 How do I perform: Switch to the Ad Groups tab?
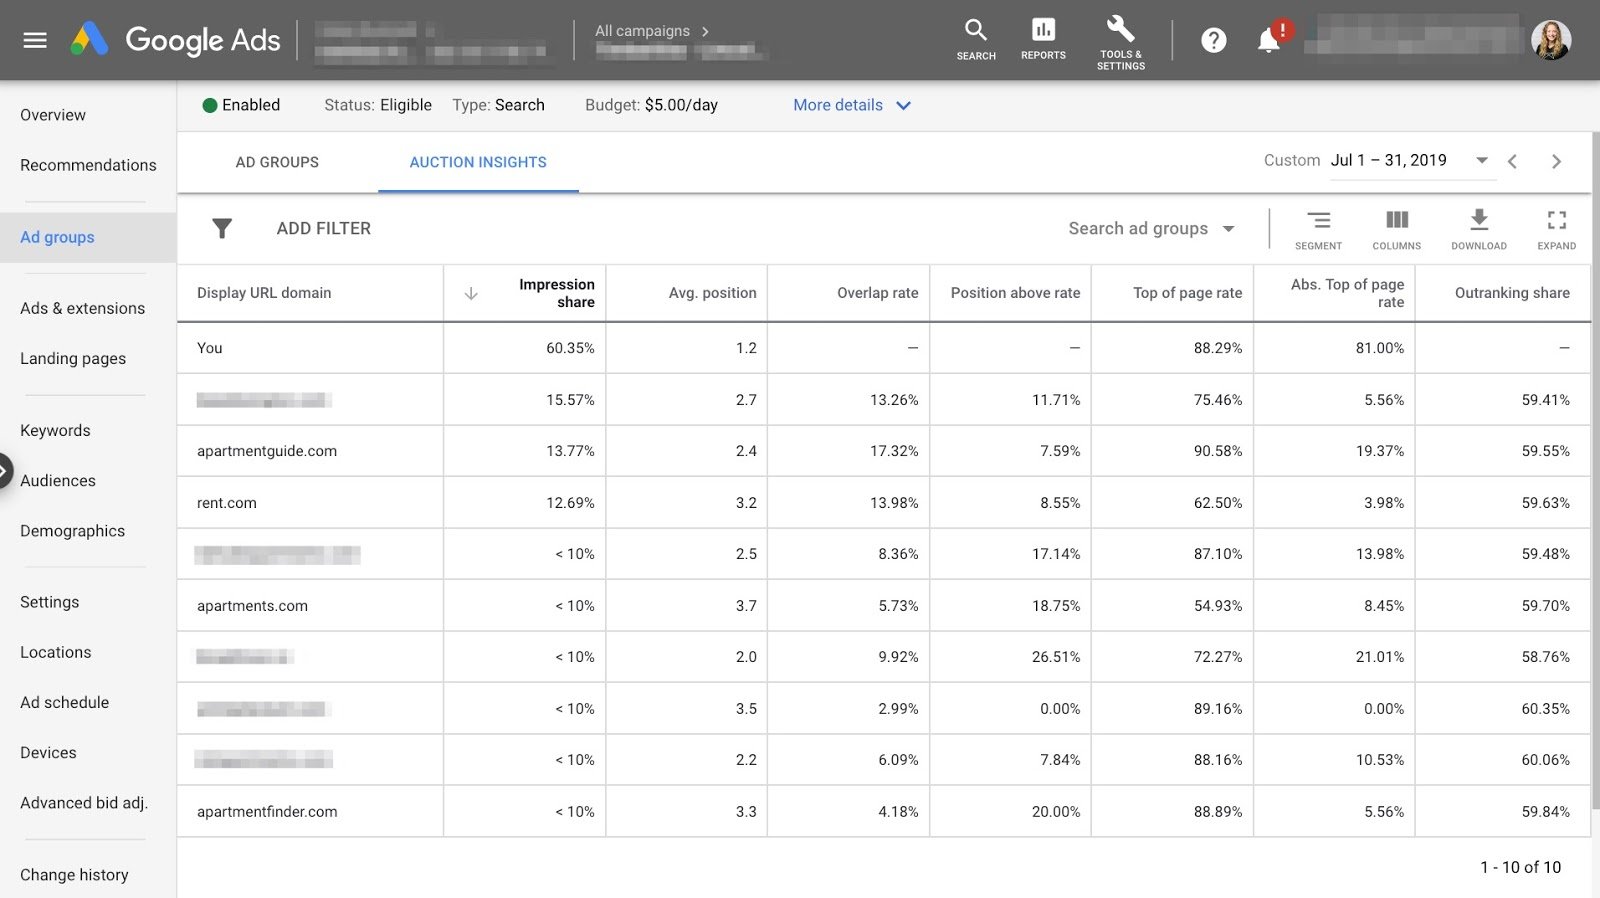coord(277,162)
